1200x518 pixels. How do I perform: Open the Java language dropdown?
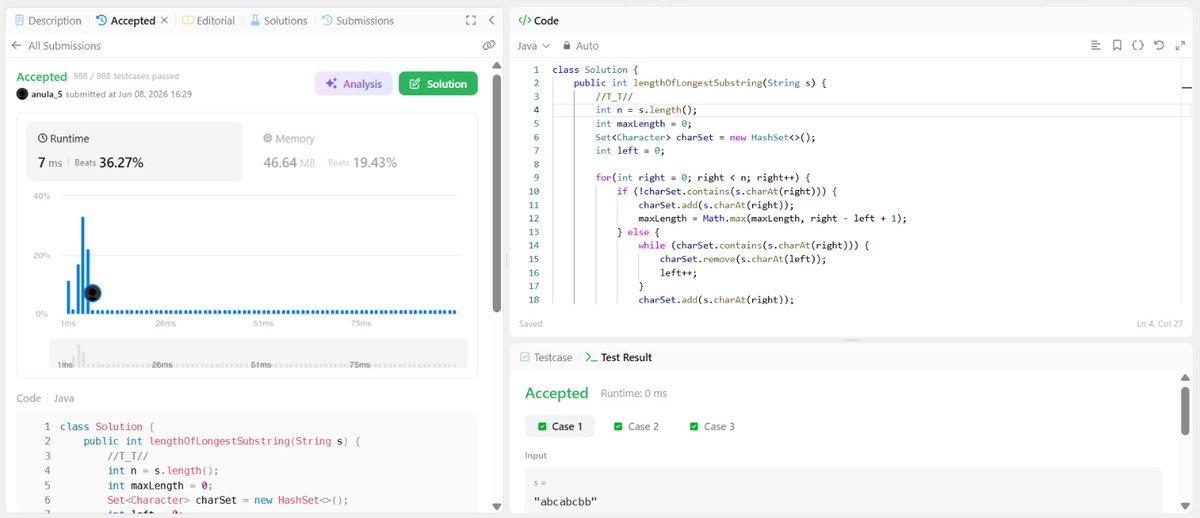[534, 46]
